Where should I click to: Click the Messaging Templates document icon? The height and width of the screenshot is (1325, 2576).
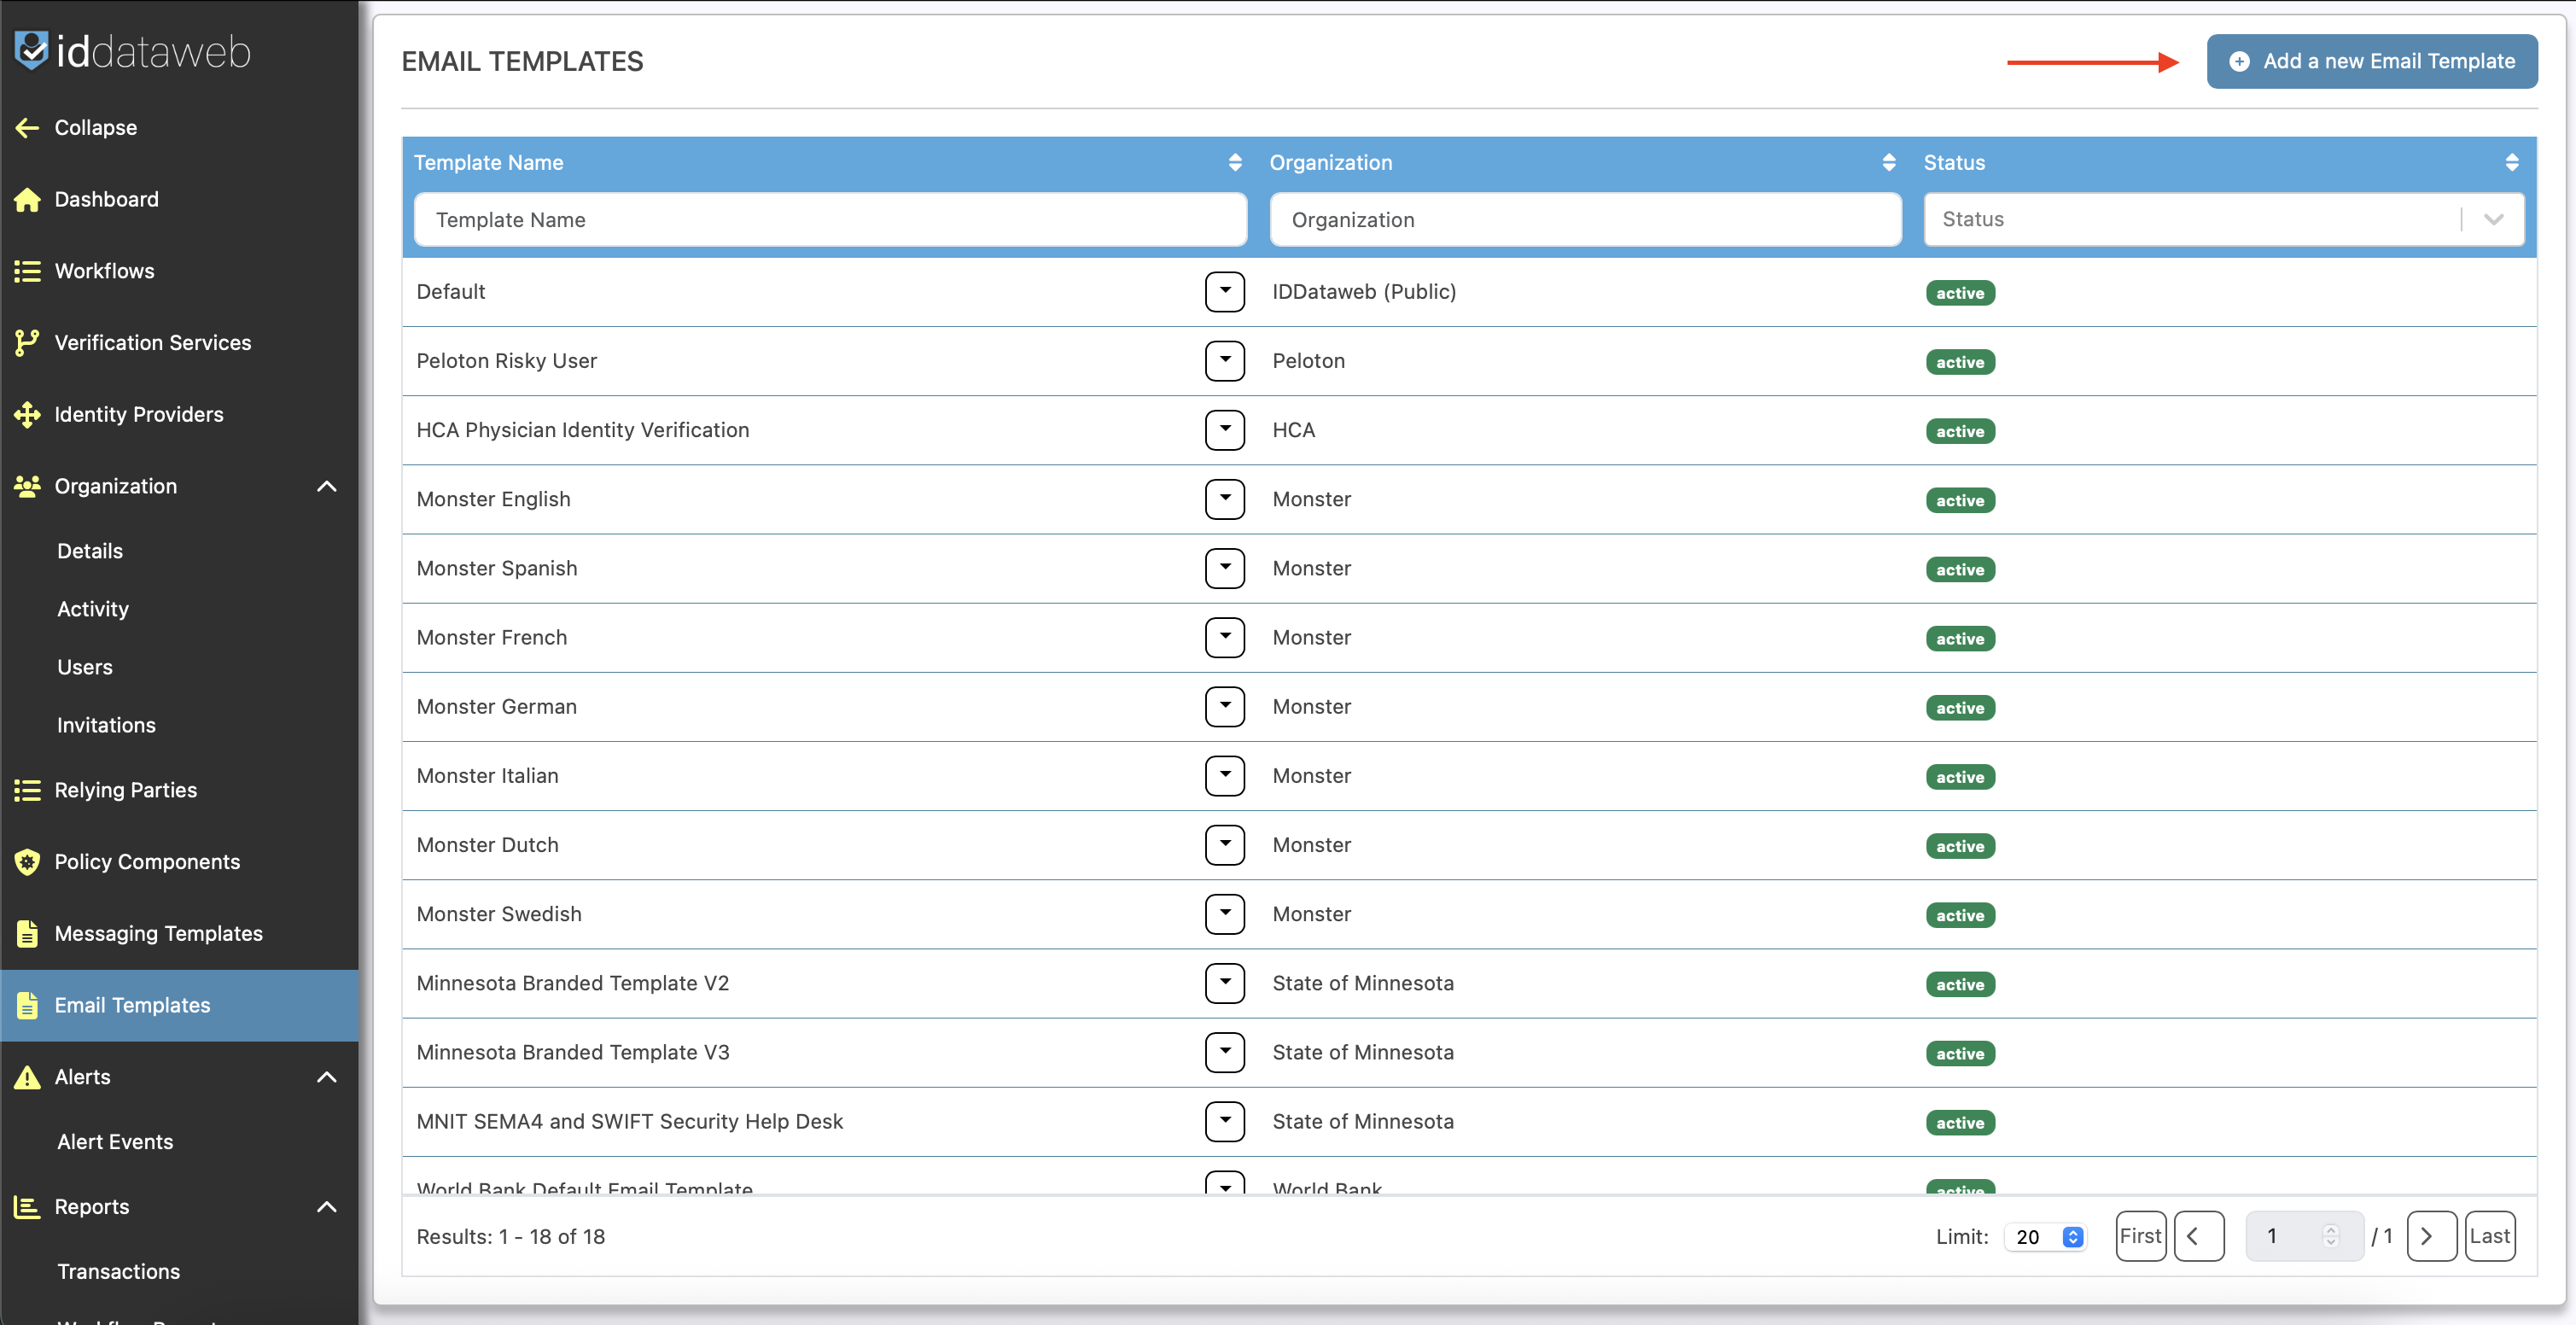[x=27, y=933]
